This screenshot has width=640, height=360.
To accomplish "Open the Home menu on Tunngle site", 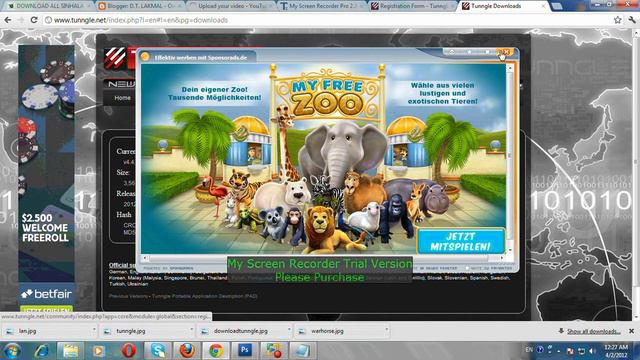I will [x=122, y=98].
